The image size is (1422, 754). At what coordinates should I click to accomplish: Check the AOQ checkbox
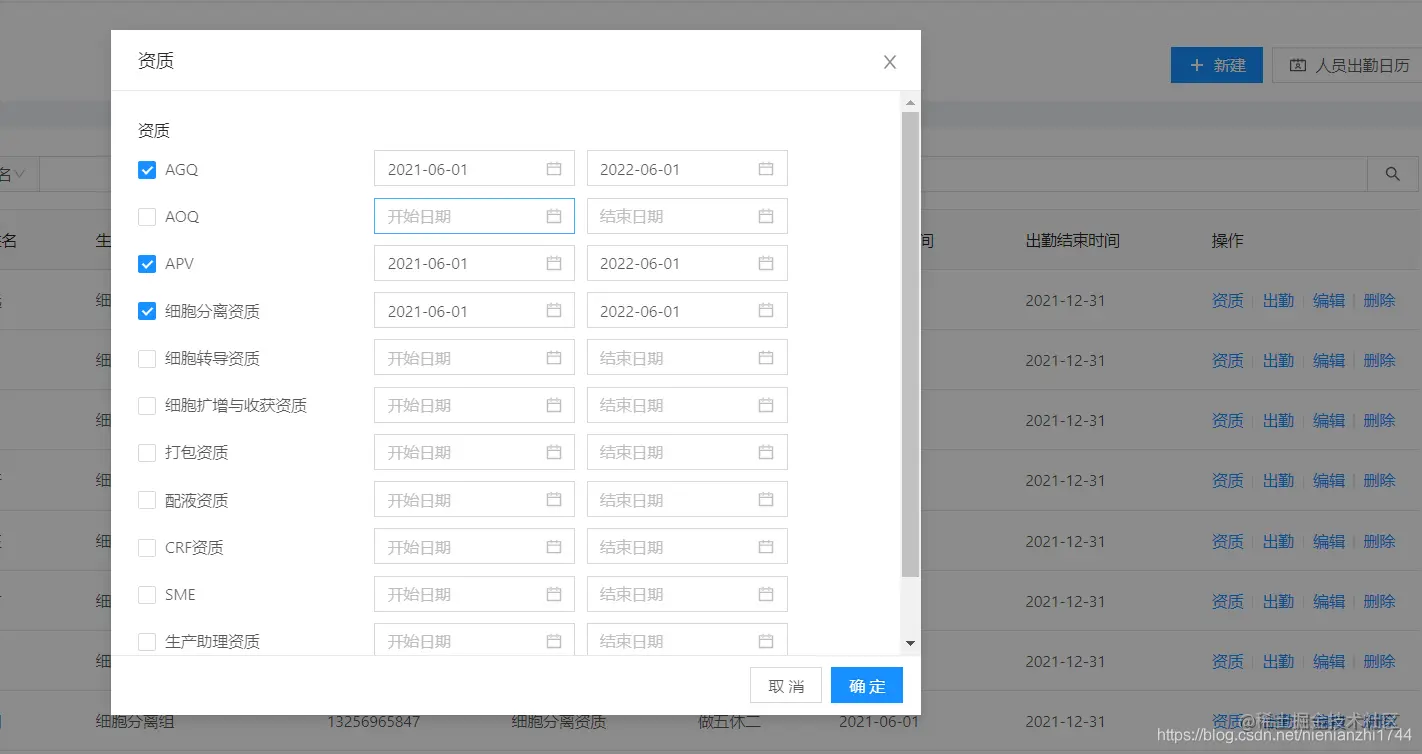pyautogui.click(x=147, y=217)
